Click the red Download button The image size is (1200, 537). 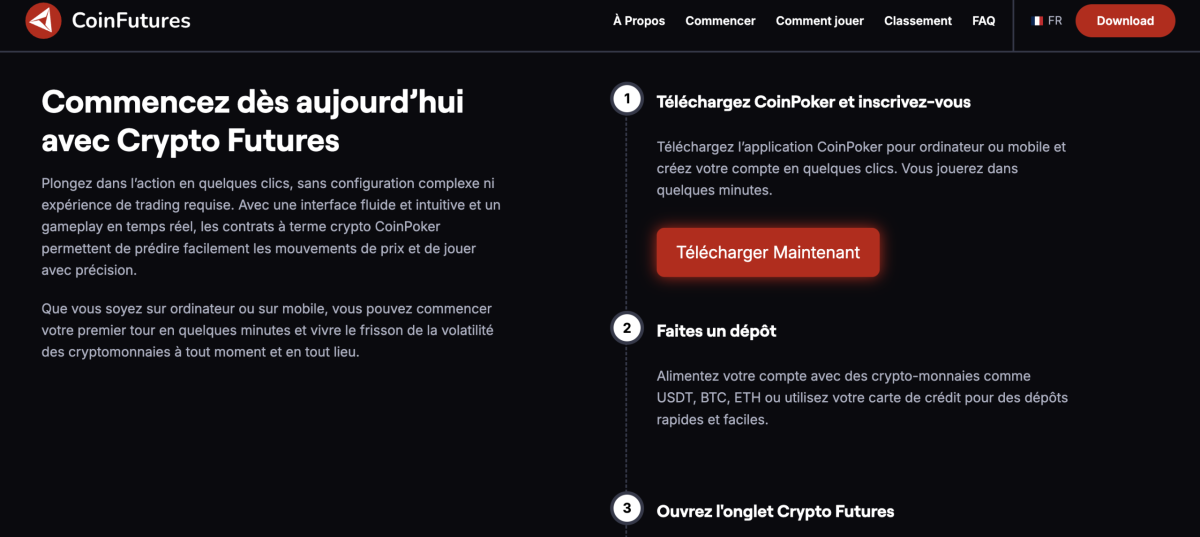tap(1125, 21)
